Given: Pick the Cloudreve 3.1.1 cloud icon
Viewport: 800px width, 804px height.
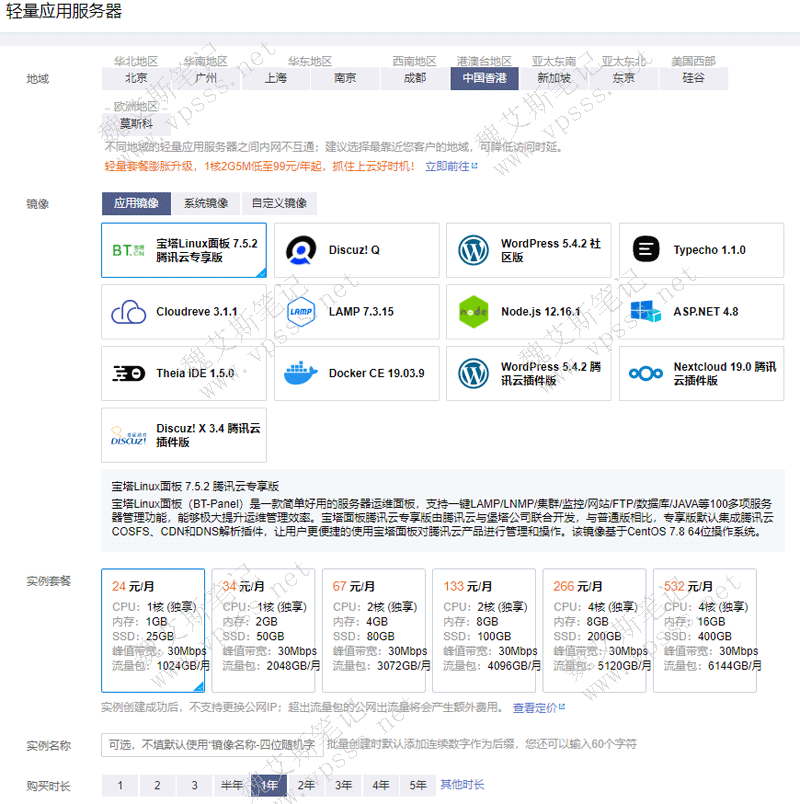Looking at the screenshot, I should click(129, 312).
